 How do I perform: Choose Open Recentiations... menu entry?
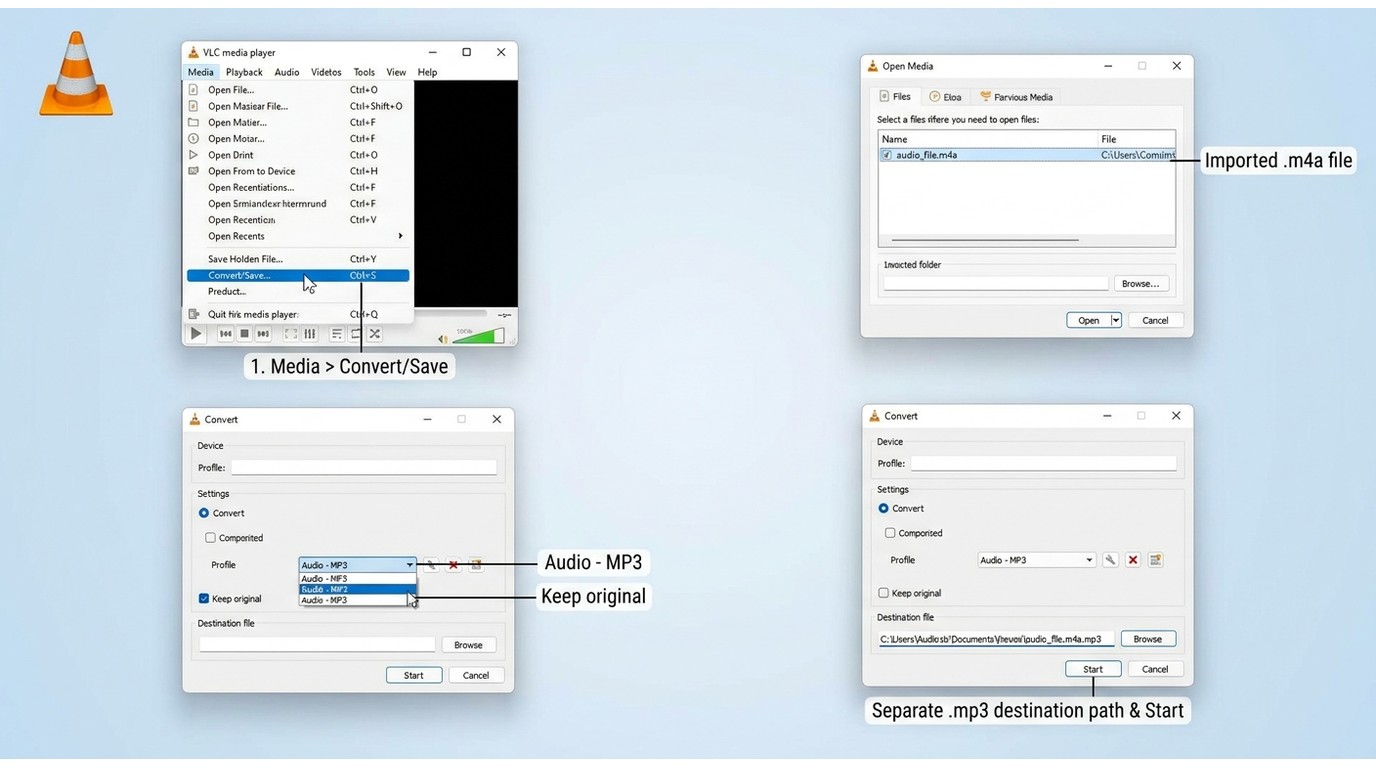tap(298, 187)
